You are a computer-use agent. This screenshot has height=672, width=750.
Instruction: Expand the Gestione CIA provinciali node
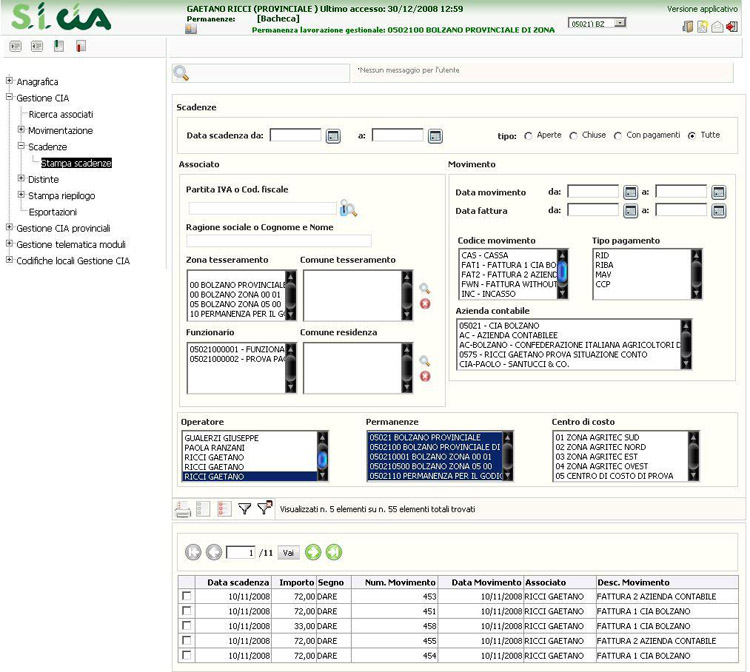click(9, 227)
